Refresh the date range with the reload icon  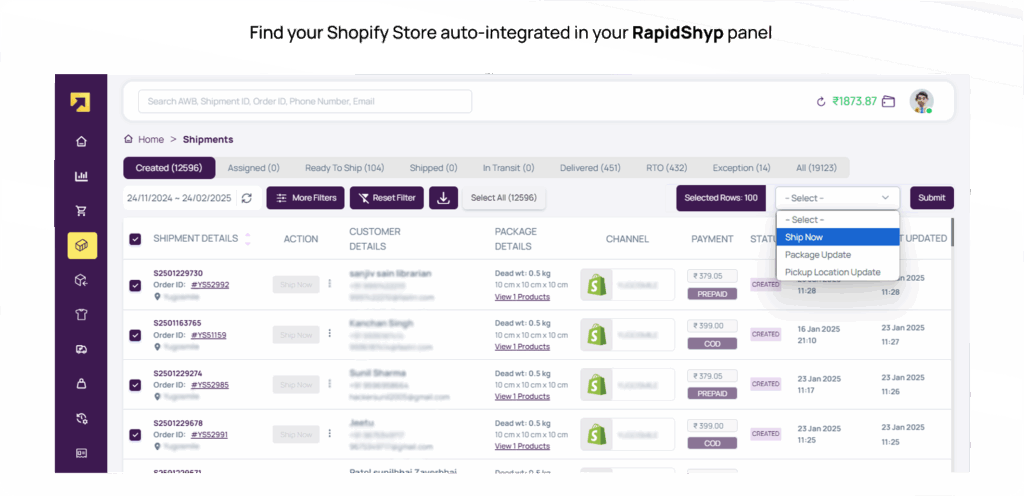click(x=246, y=198)
